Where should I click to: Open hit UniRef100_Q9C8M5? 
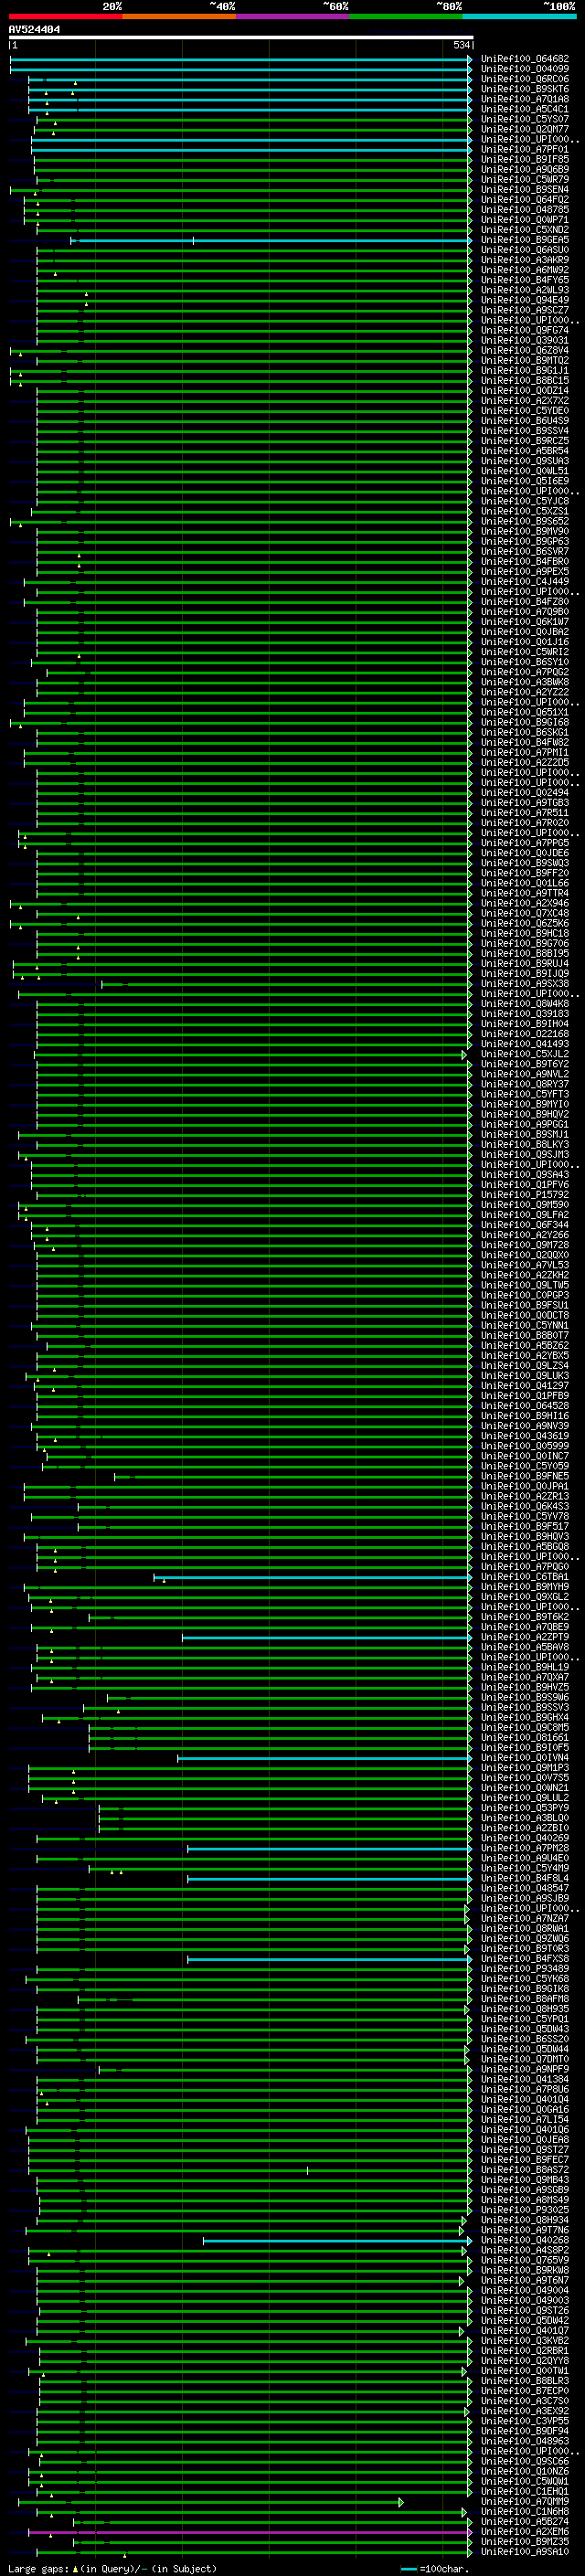[x=525, y=1727]
